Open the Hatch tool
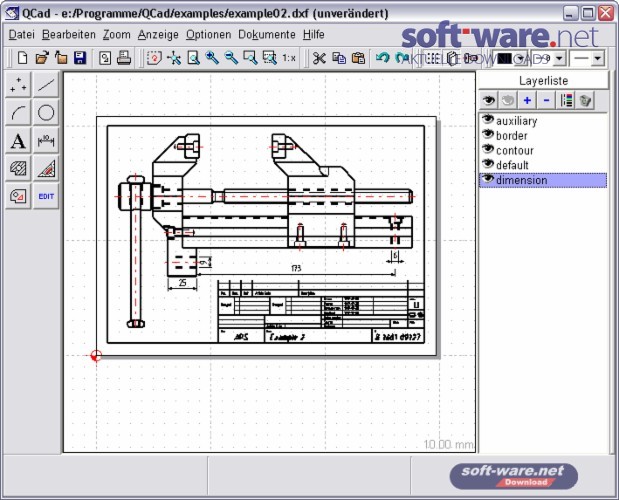The image size is (619, 500). (x=18, y=169)
